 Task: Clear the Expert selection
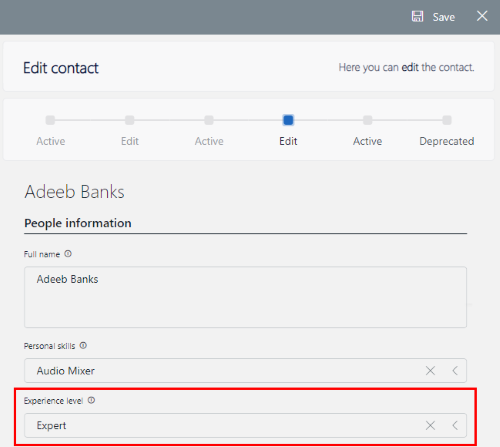tap(430, 425)
